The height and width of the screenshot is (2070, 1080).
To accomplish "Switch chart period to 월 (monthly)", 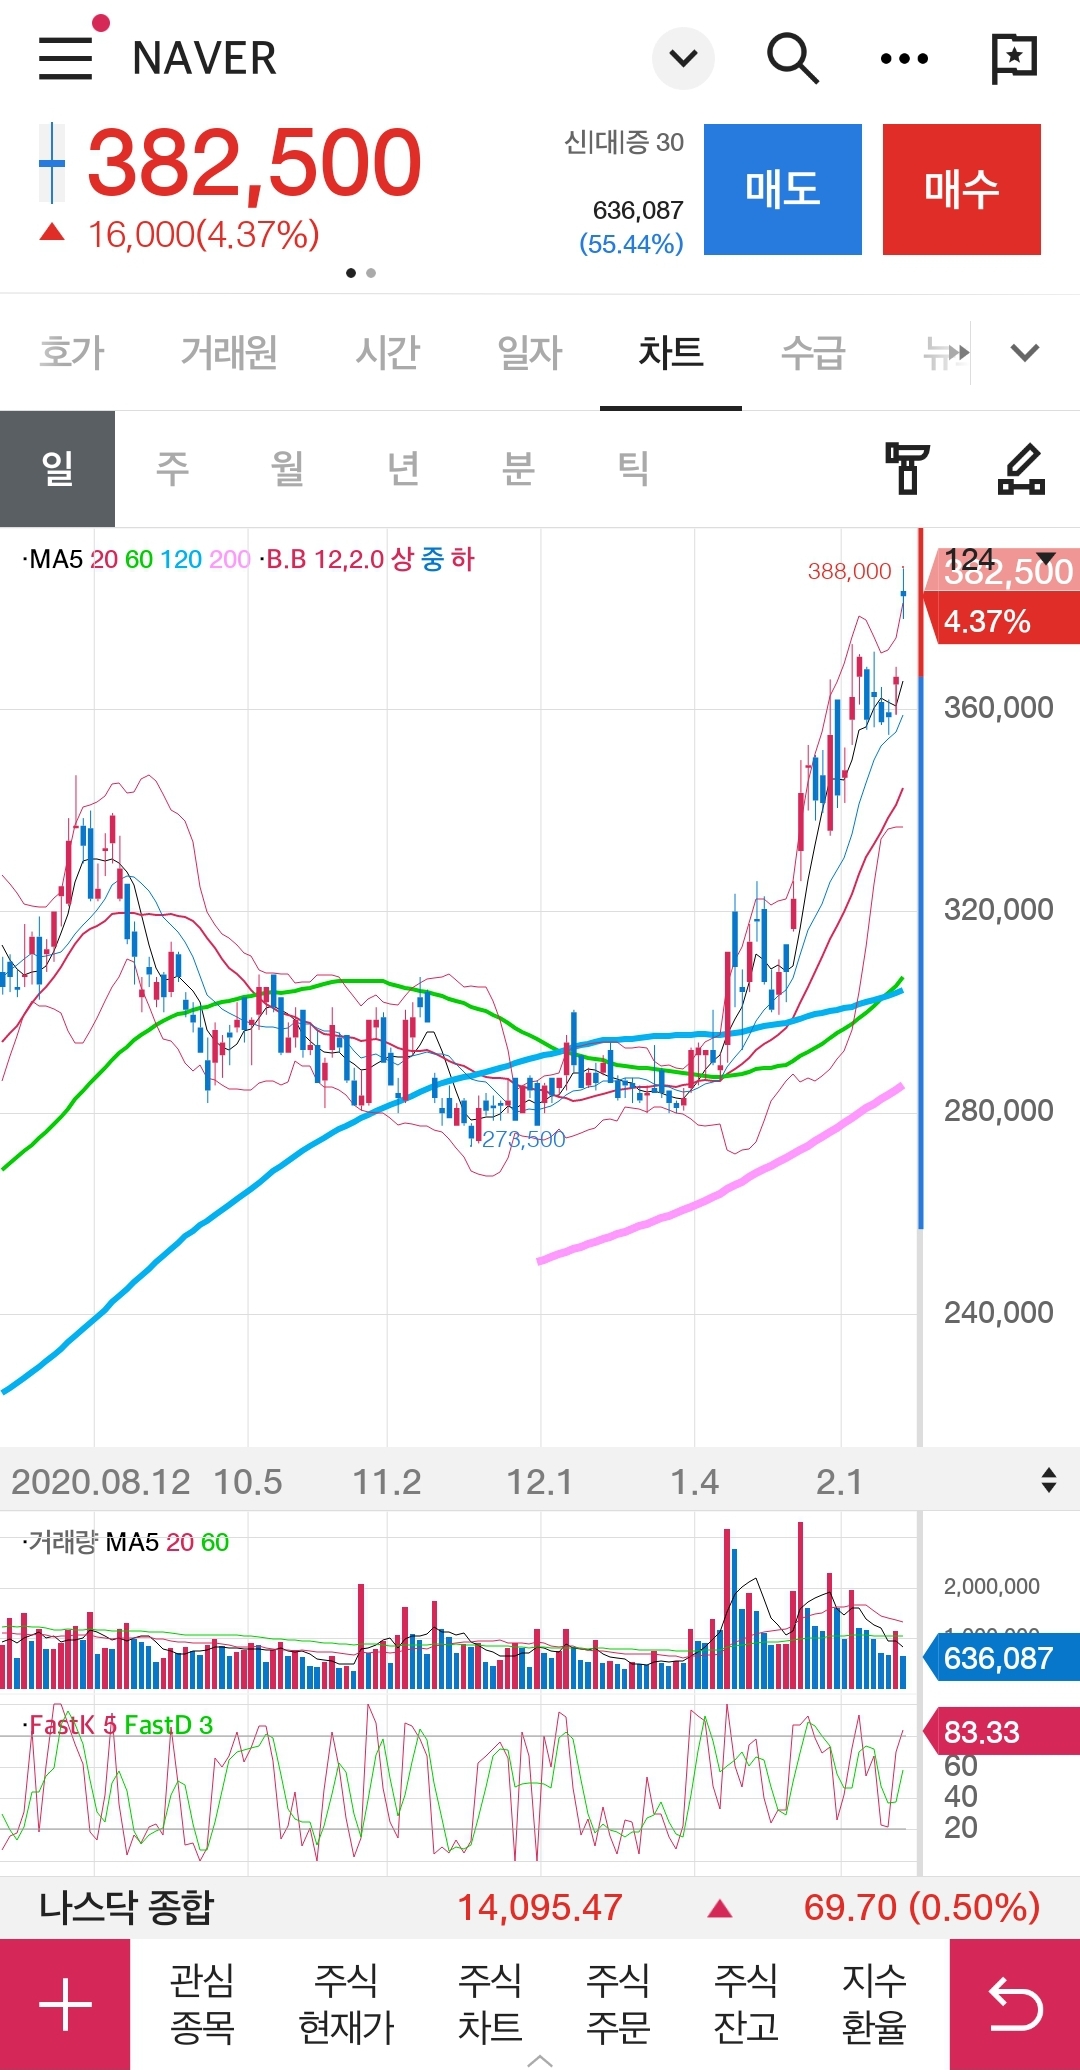I will point(288,468).
